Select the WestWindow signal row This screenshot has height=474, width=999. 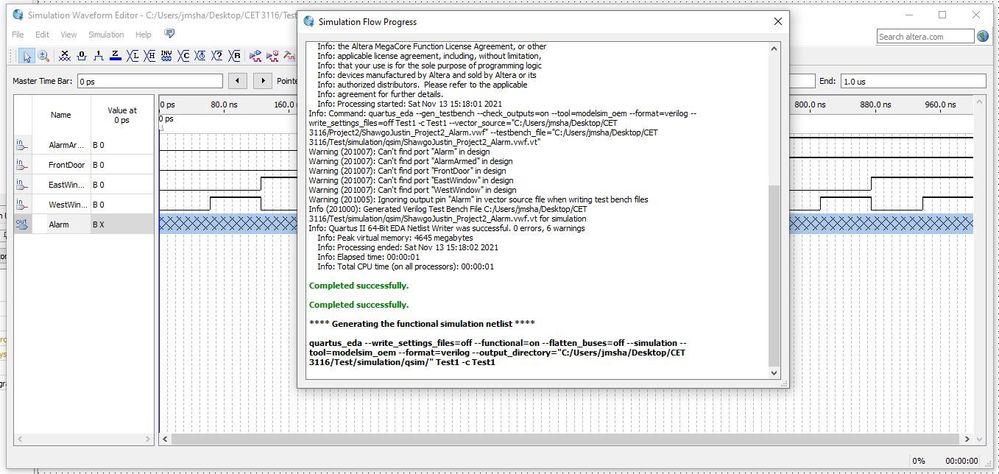click(x=84, y=205)
